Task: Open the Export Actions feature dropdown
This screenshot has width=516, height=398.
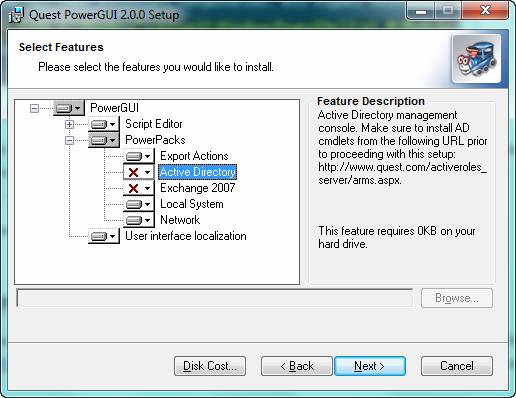Action: [x=139, y=156]
